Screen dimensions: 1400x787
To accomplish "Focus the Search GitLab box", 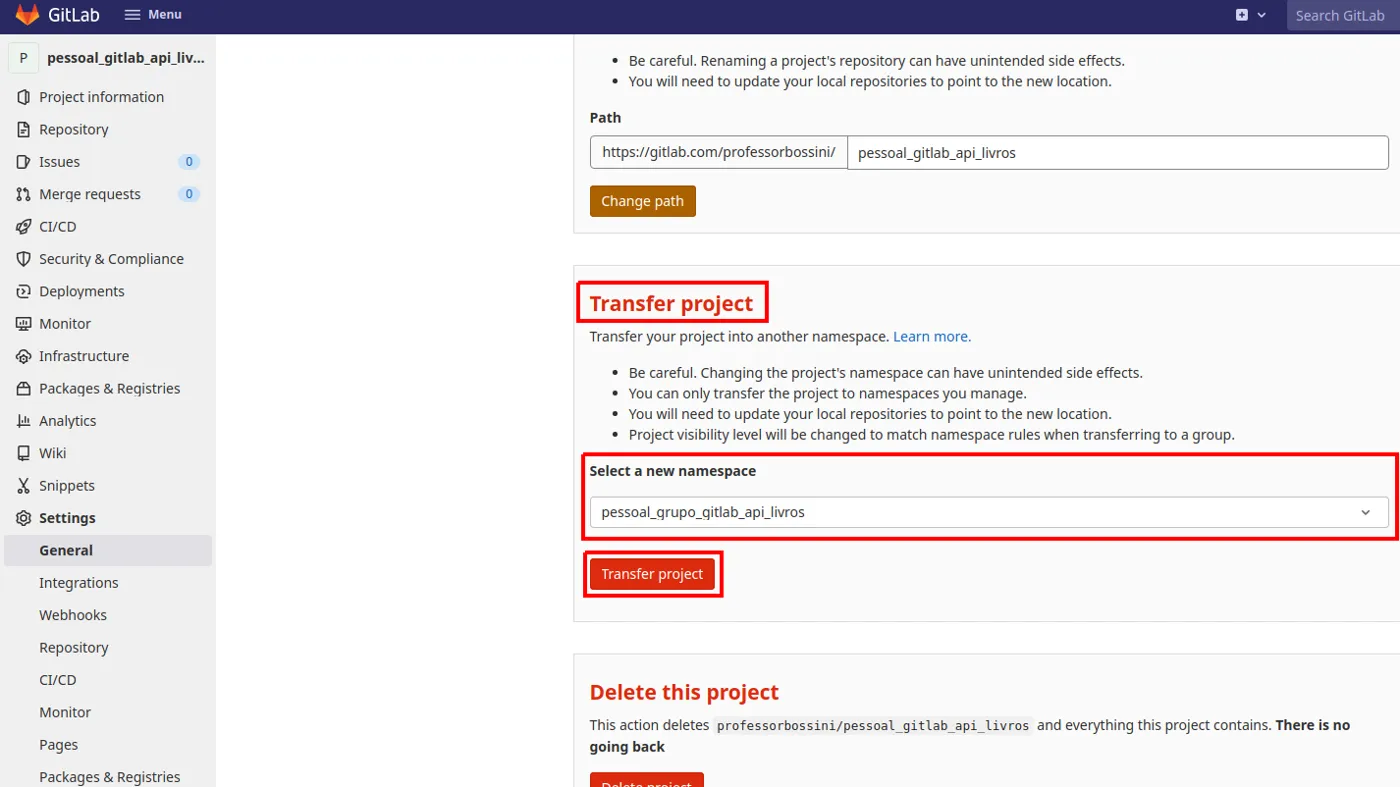I will point(1343,15).
